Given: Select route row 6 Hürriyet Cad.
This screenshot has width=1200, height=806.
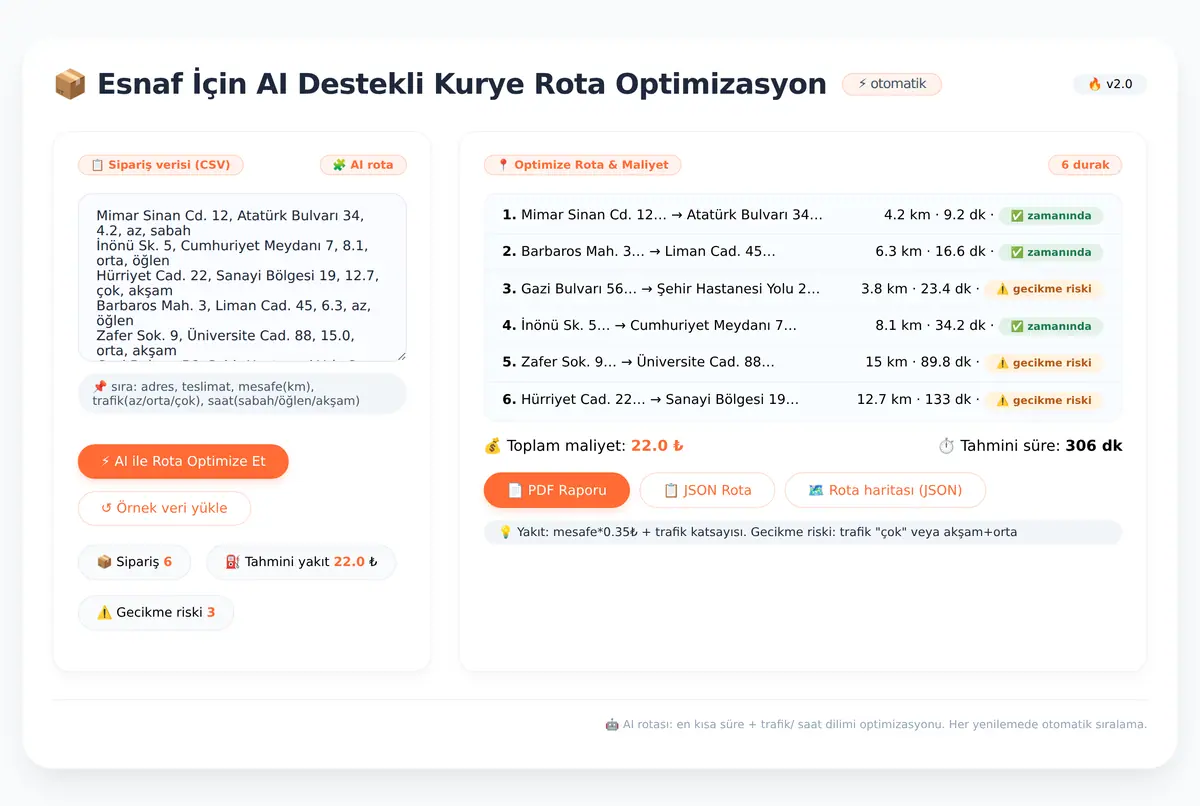Looking at the screenshot, I should 803,399.
